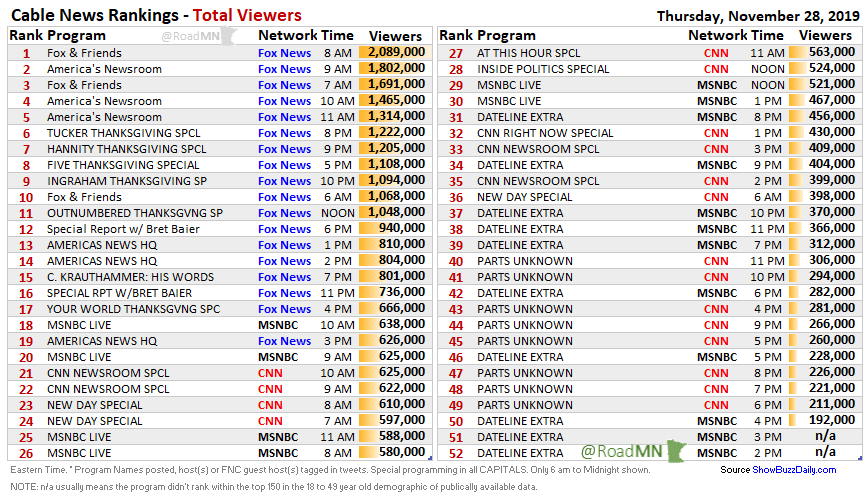Click viewers value 366,000
867x495 pixels.
pos(832,228)
